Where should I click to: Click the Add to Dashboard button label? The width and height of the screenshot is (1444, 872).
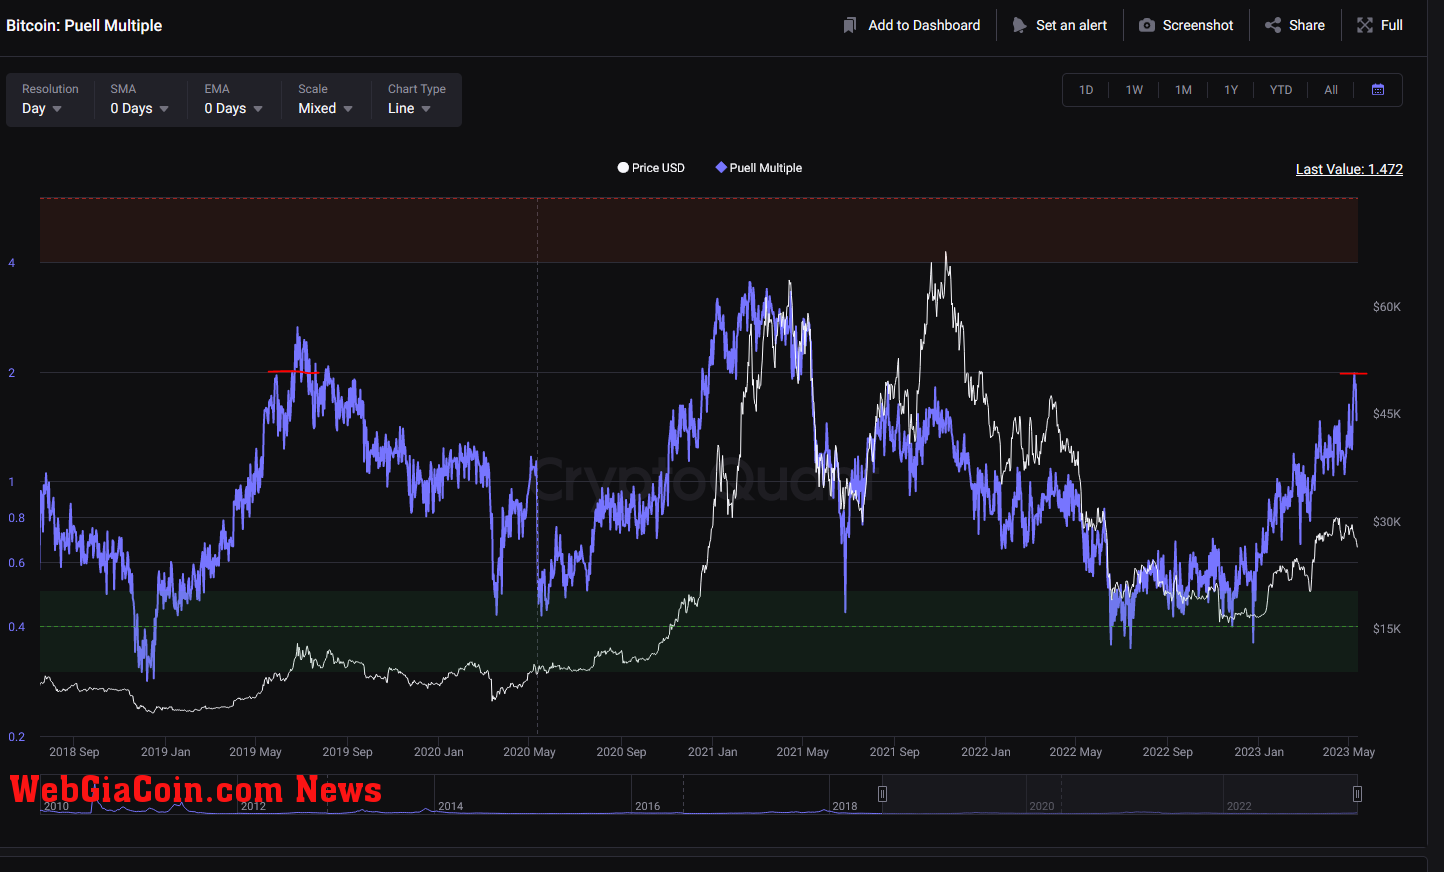pyautogui.click(x=924, y=25)
